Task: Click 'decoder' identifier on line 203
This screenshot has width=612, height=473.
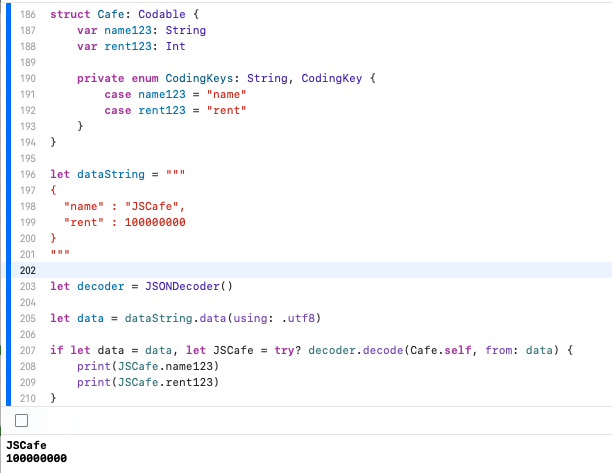Action: tap(101, 286)
